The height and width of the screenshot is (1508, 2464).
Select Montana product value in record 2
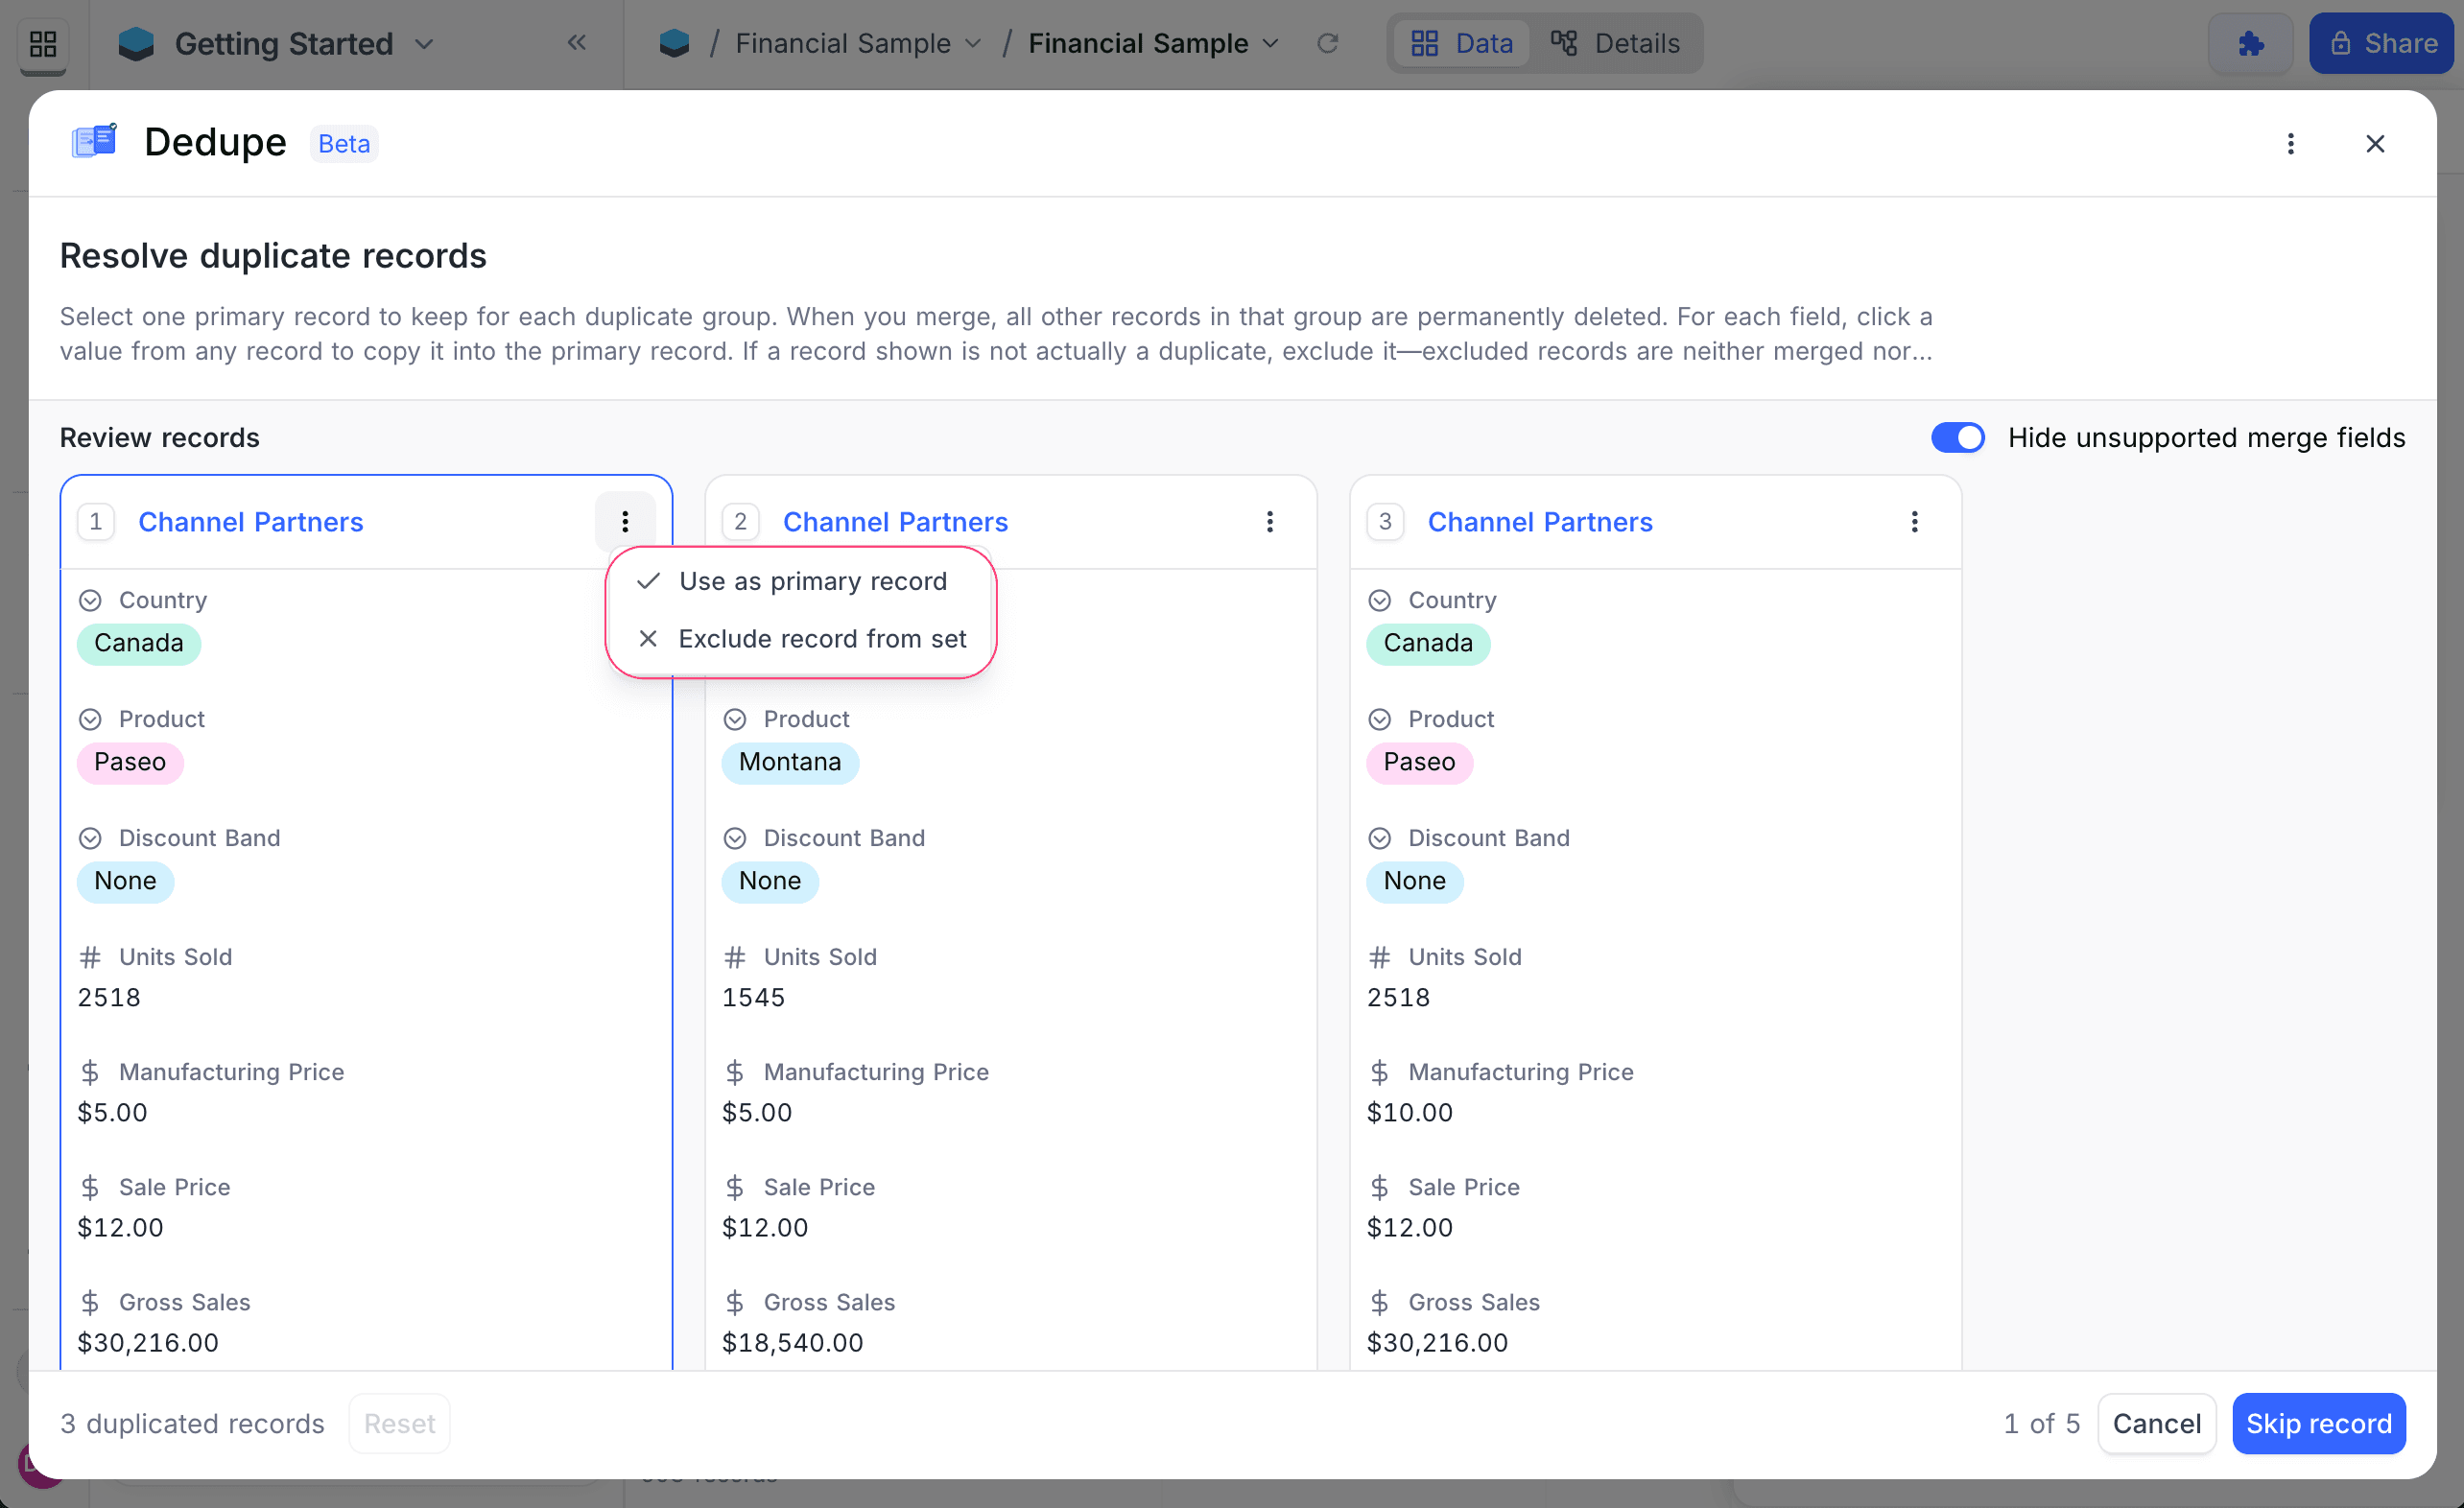(x=789, y=762)
